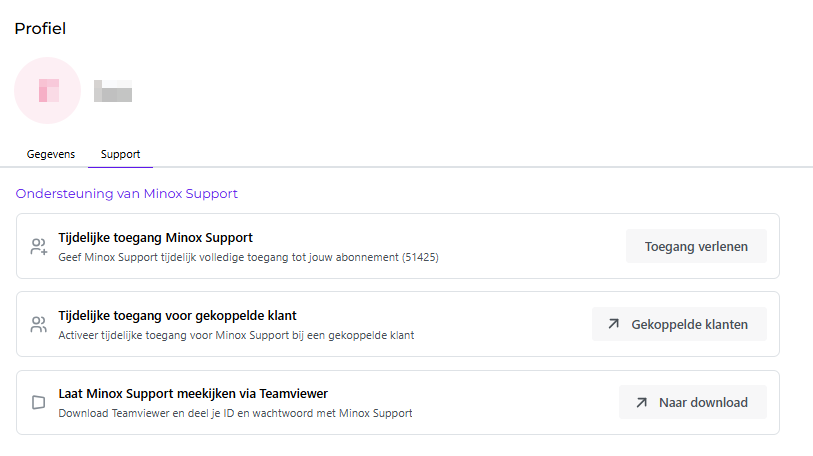Click the Download Teamviewer description text

coord(235,413)
